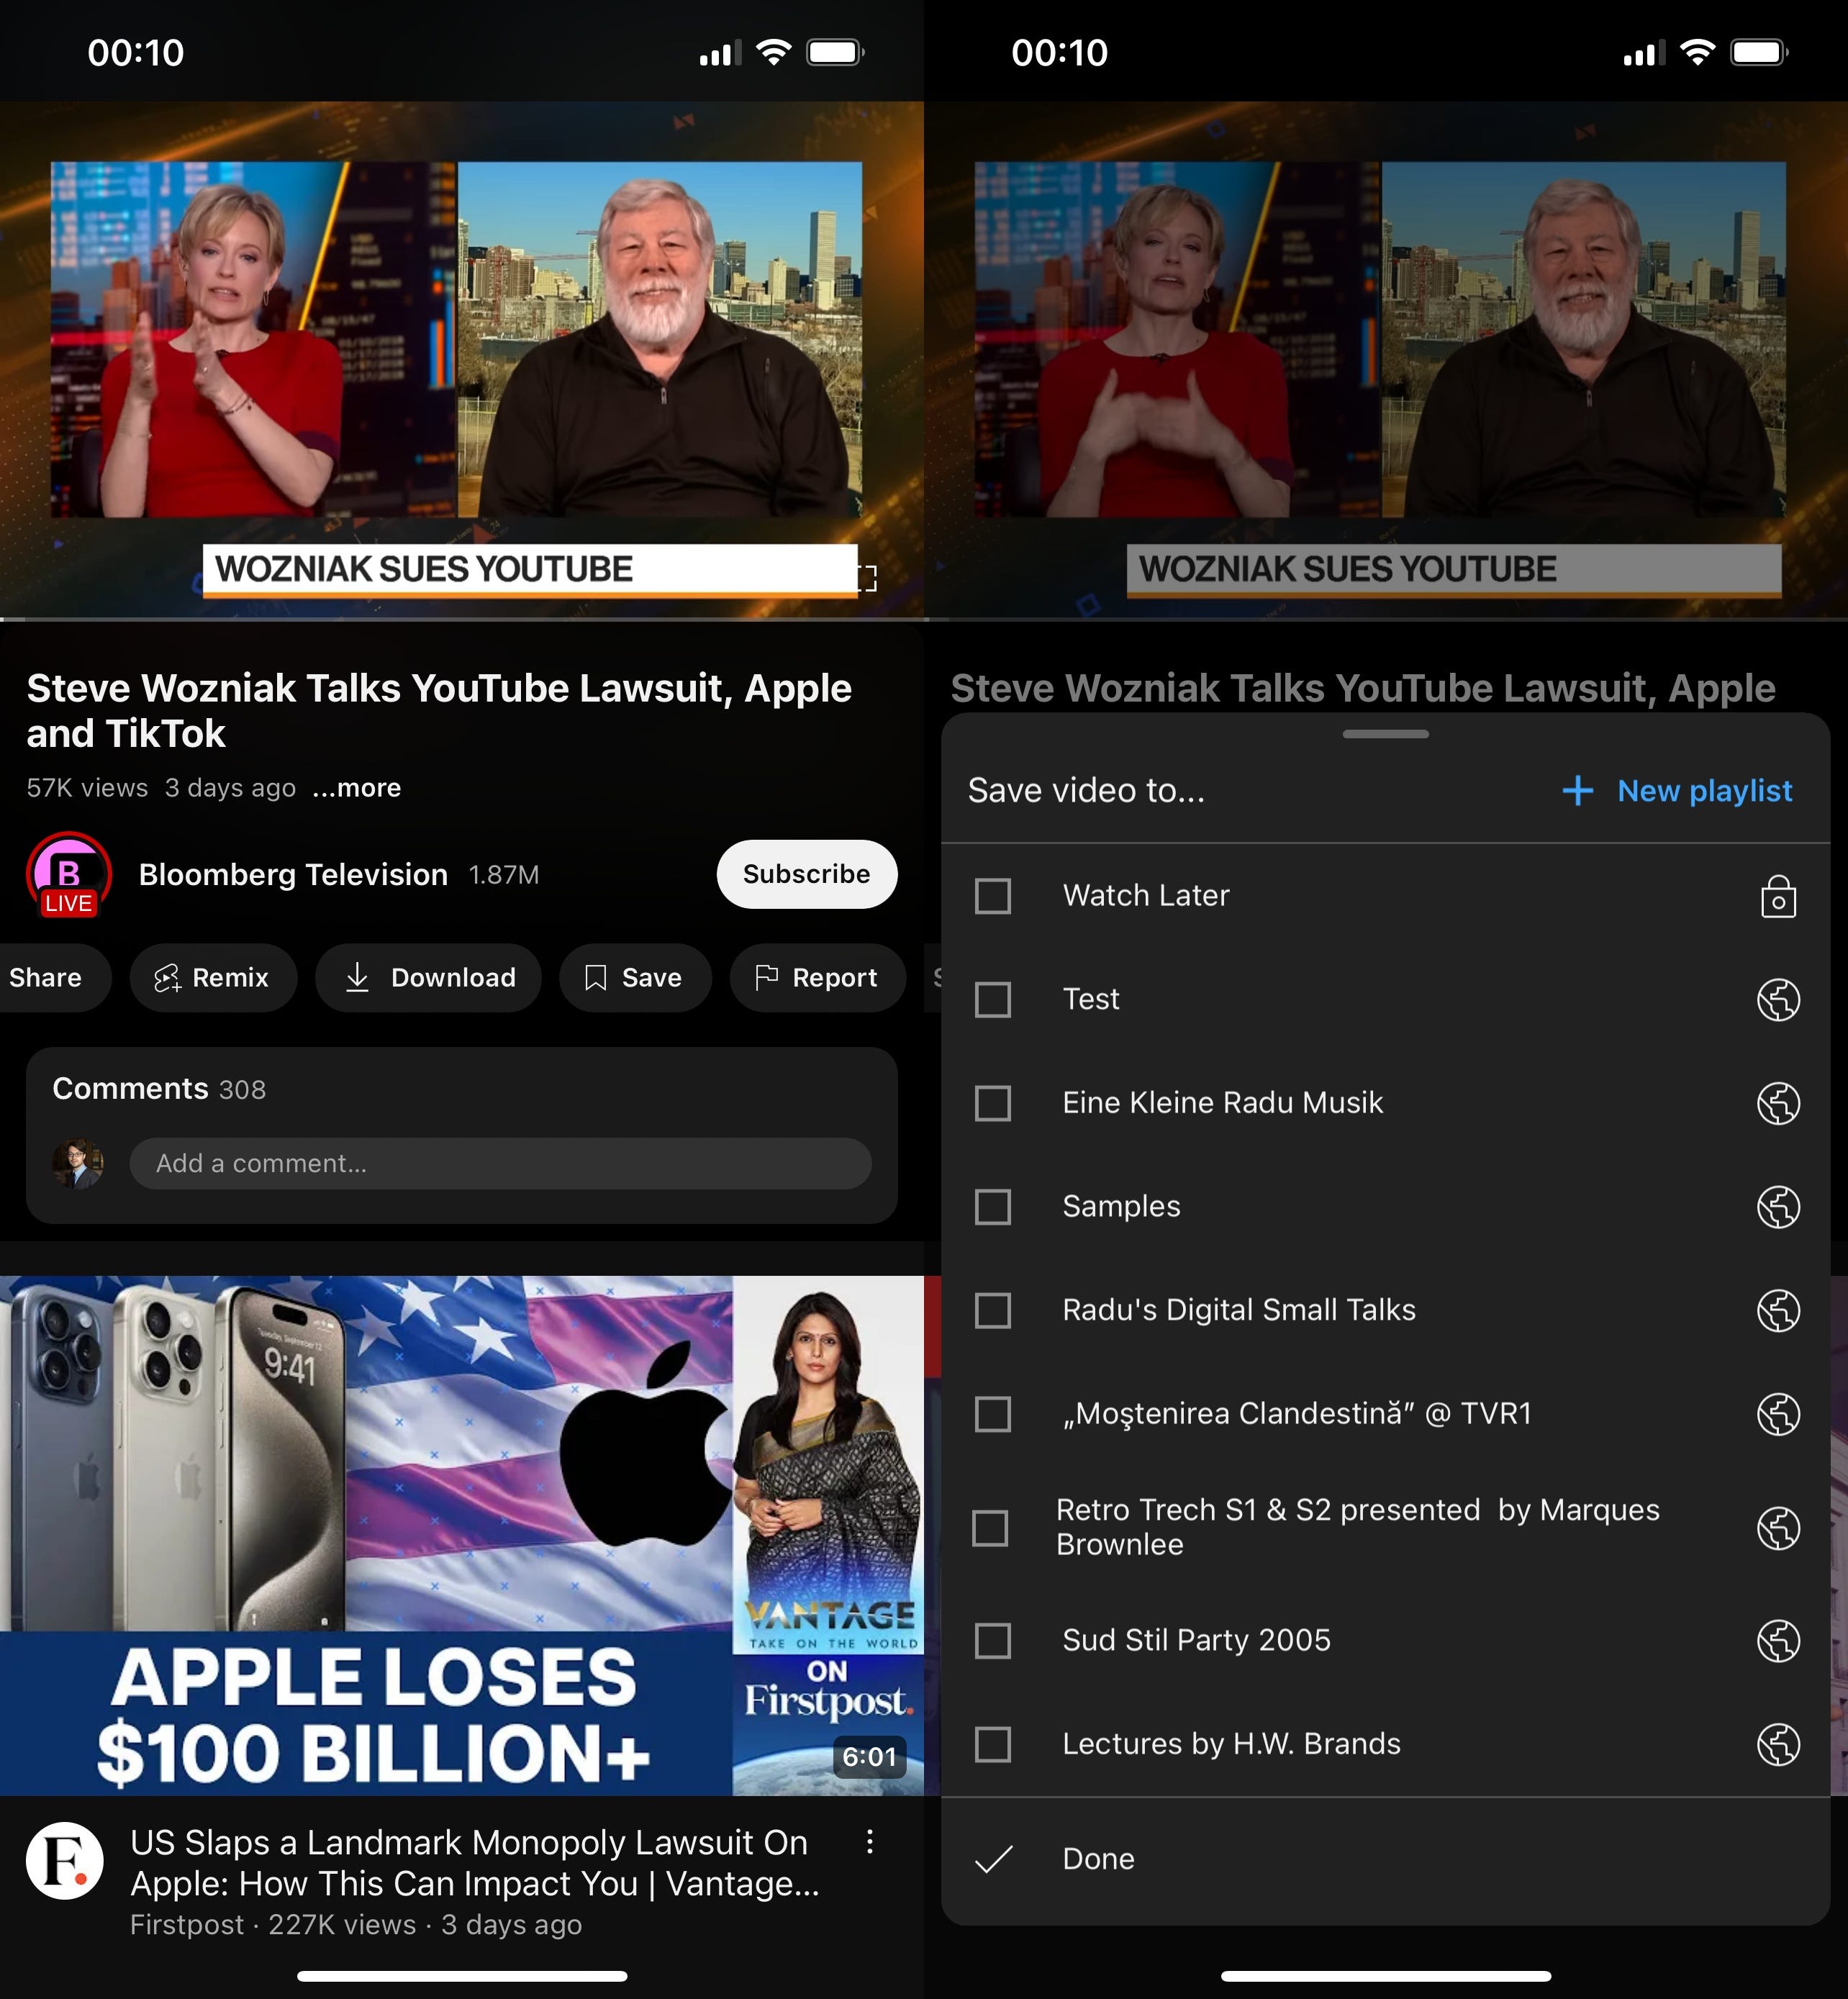This screenshot has height=1999, width=1848.
Task: Focus the Add a comment field
Action: 500,1163
